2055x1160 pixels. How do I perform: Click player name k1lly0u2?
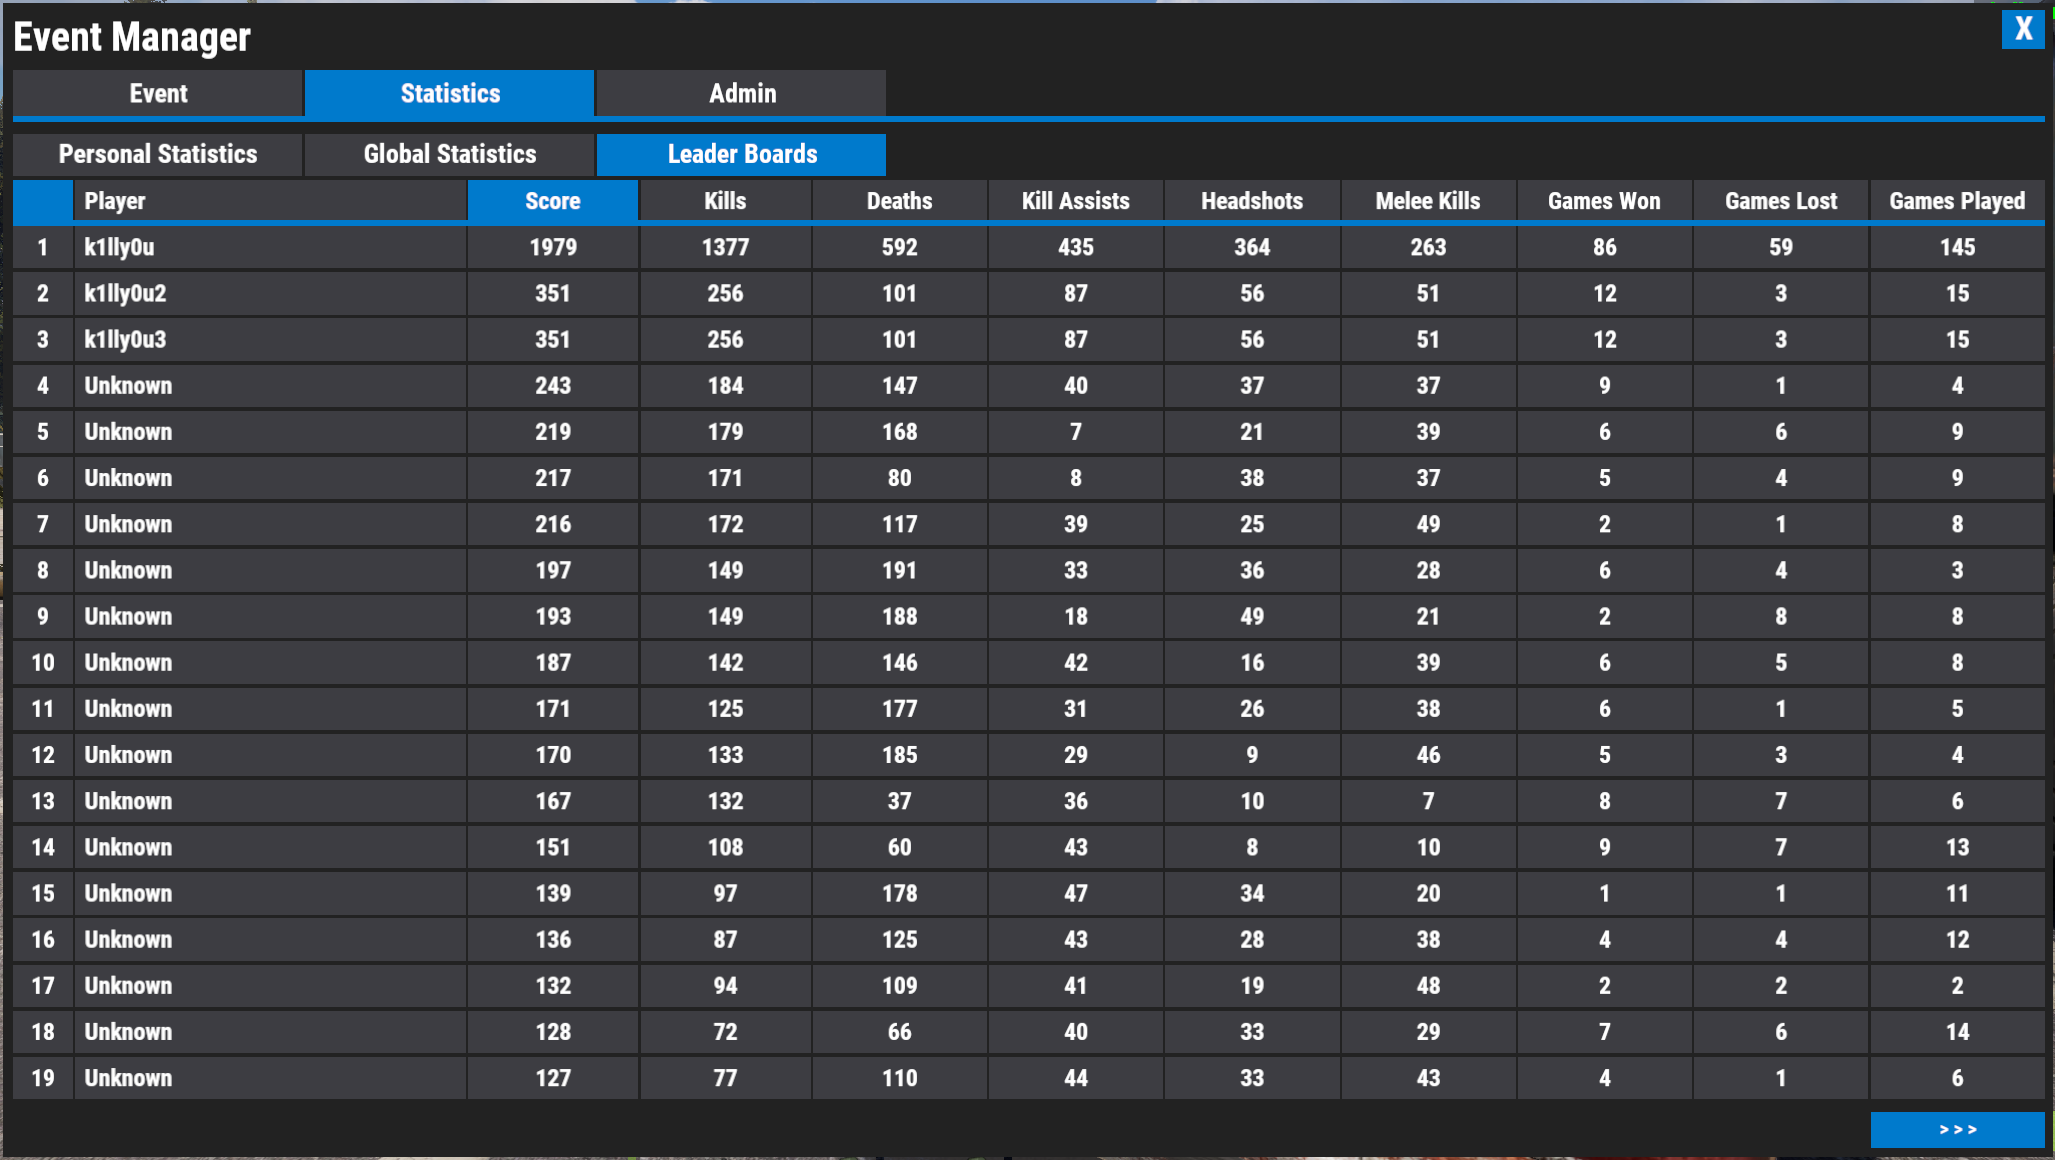tap(125, 293)
